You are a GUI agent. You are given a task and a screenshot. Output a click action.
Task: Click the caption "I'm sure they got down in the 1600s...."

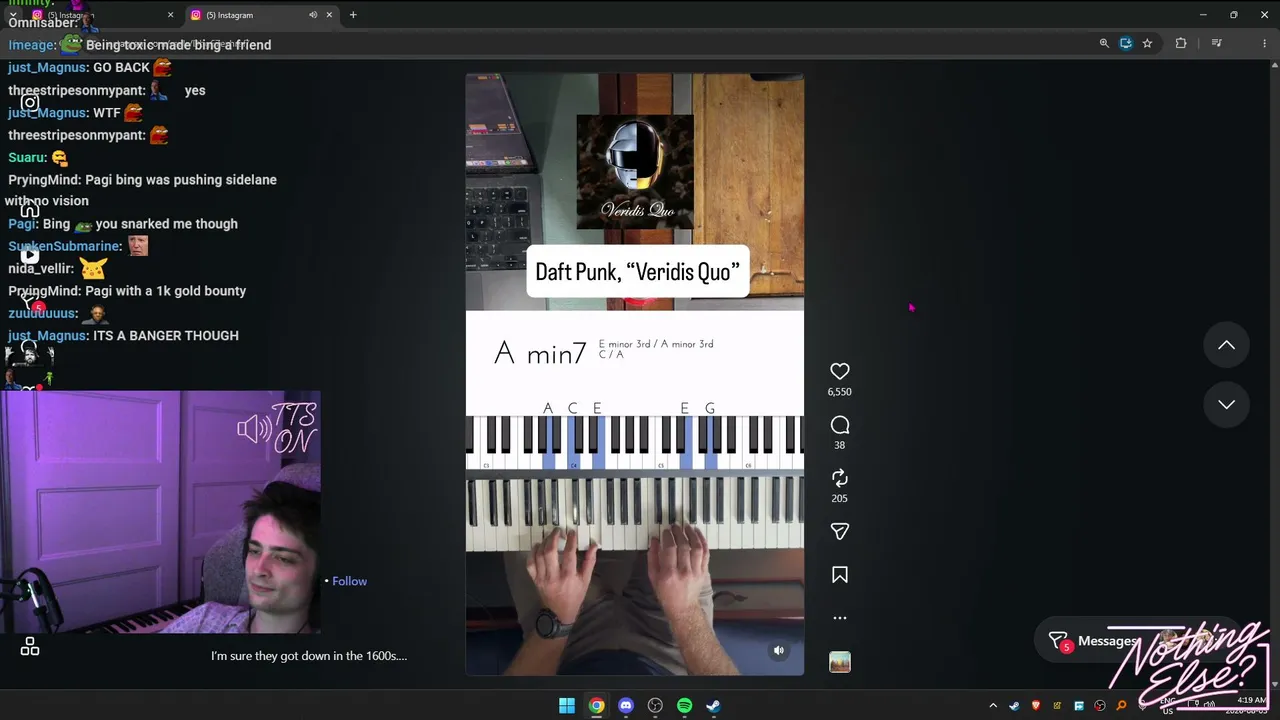click(x=309, y=656)
